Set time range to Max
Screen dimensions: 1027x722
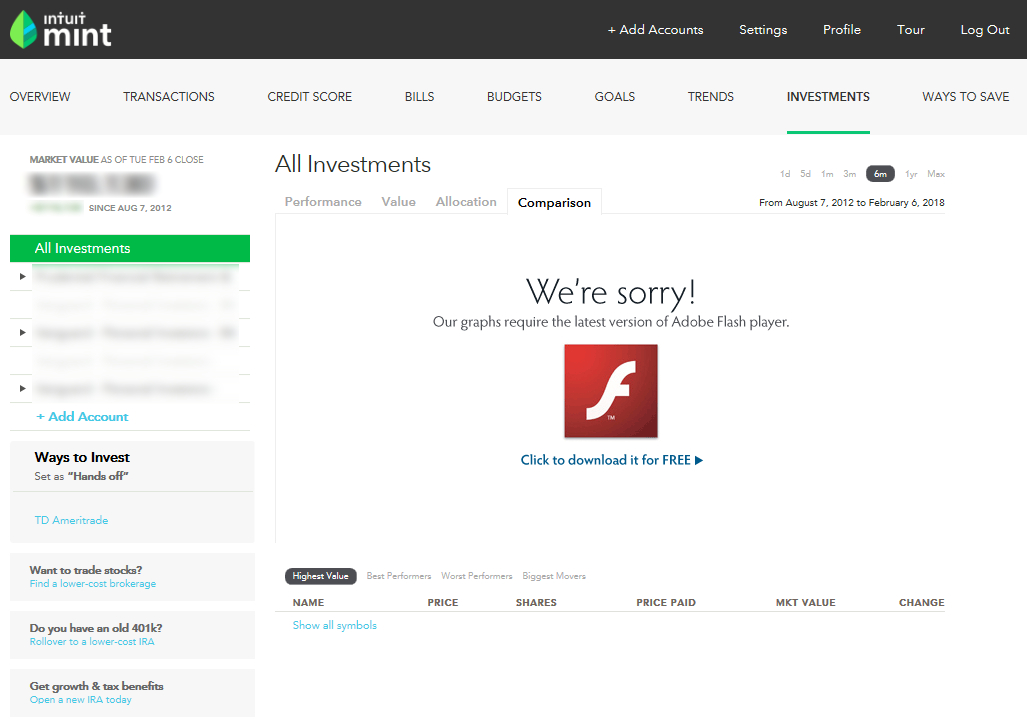tap(936, 174)
